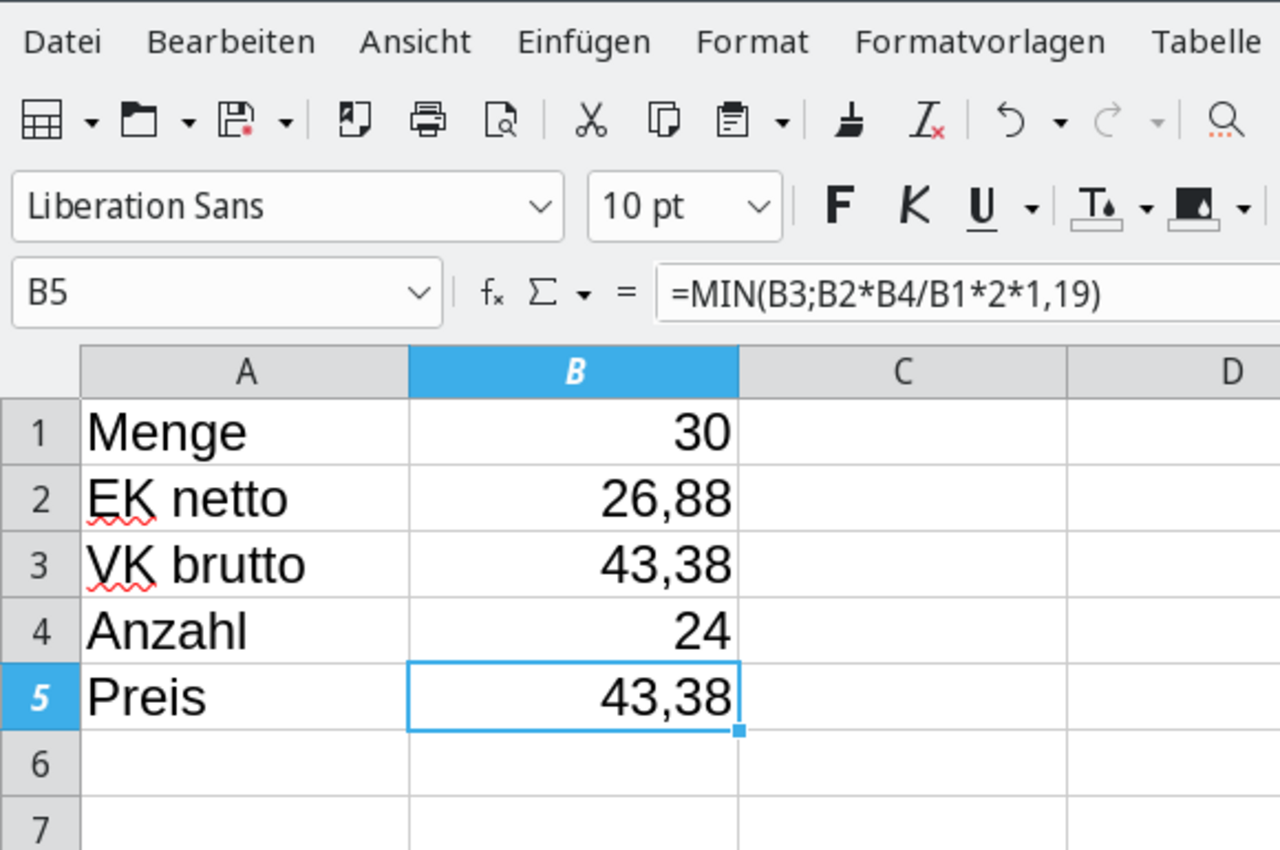Open the Bearbeiten menu

231,42
